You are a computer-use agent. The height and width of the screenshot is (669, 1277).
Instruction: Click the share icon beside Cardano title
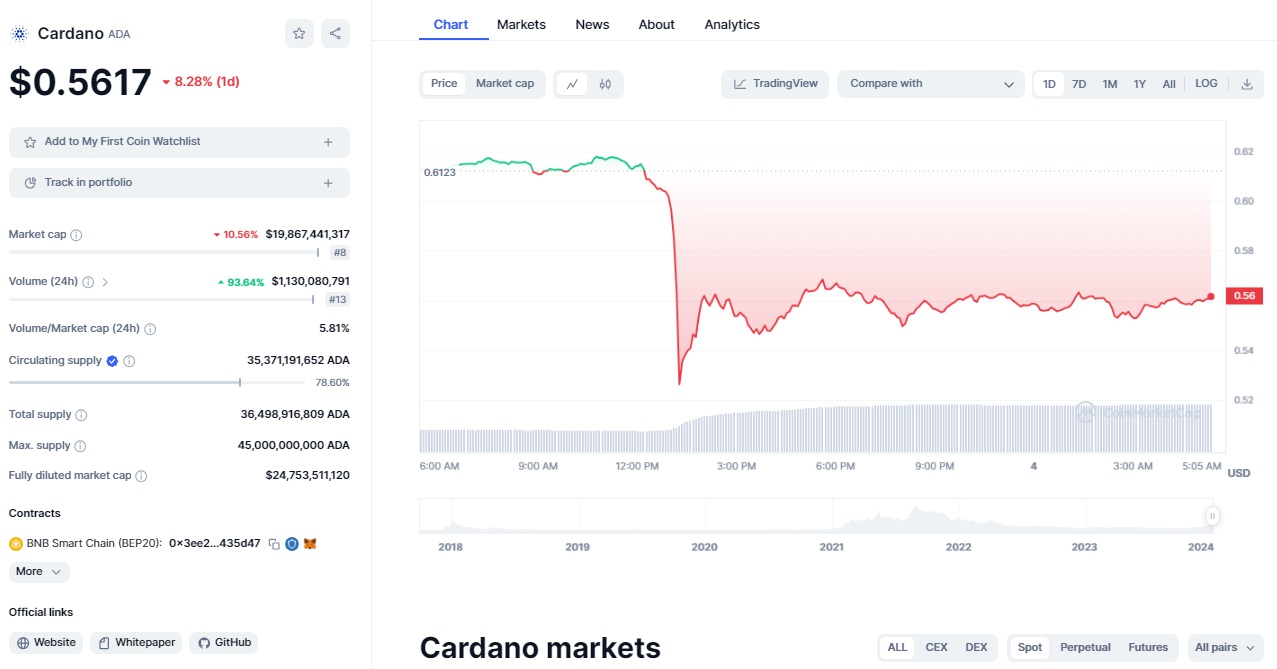tap(335, 33)
